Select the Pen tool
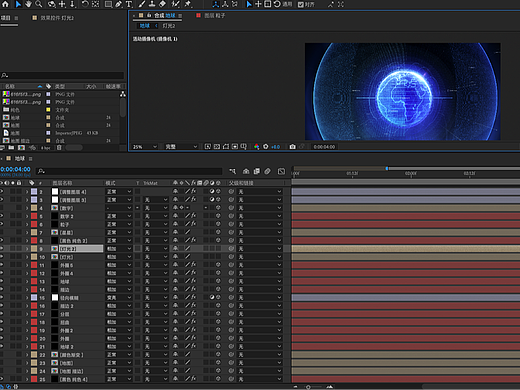Viewport: 520px width, 390px height. coord(119,4)
